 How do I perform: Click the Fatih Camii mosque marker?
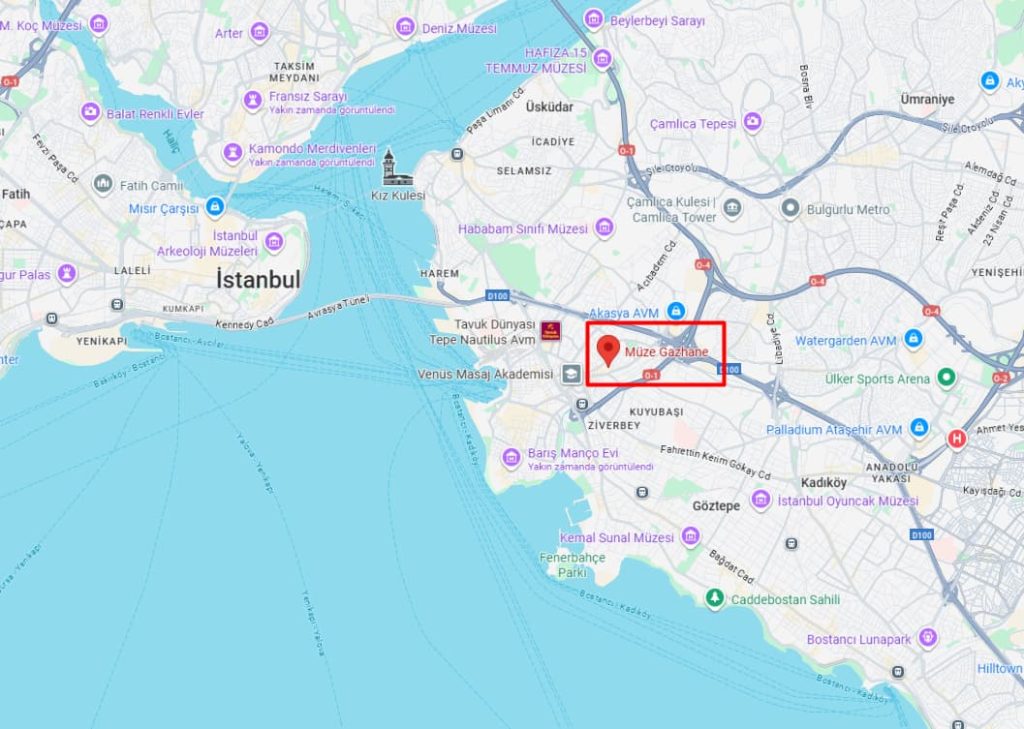103,185
